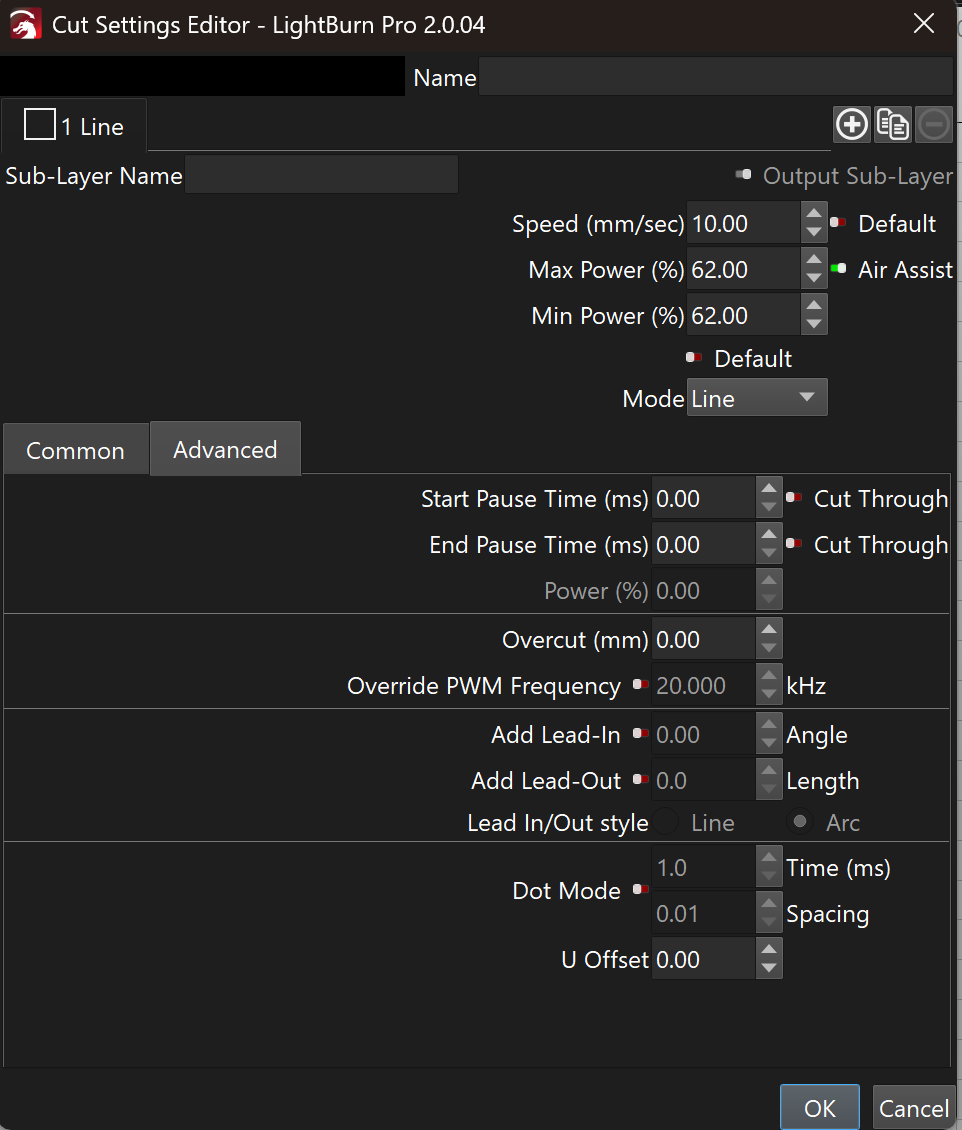Viewport: 962px width, 1130px height.
Task: Click the Cancel button
Action: pyautogui.click(x=913, y=1108)
